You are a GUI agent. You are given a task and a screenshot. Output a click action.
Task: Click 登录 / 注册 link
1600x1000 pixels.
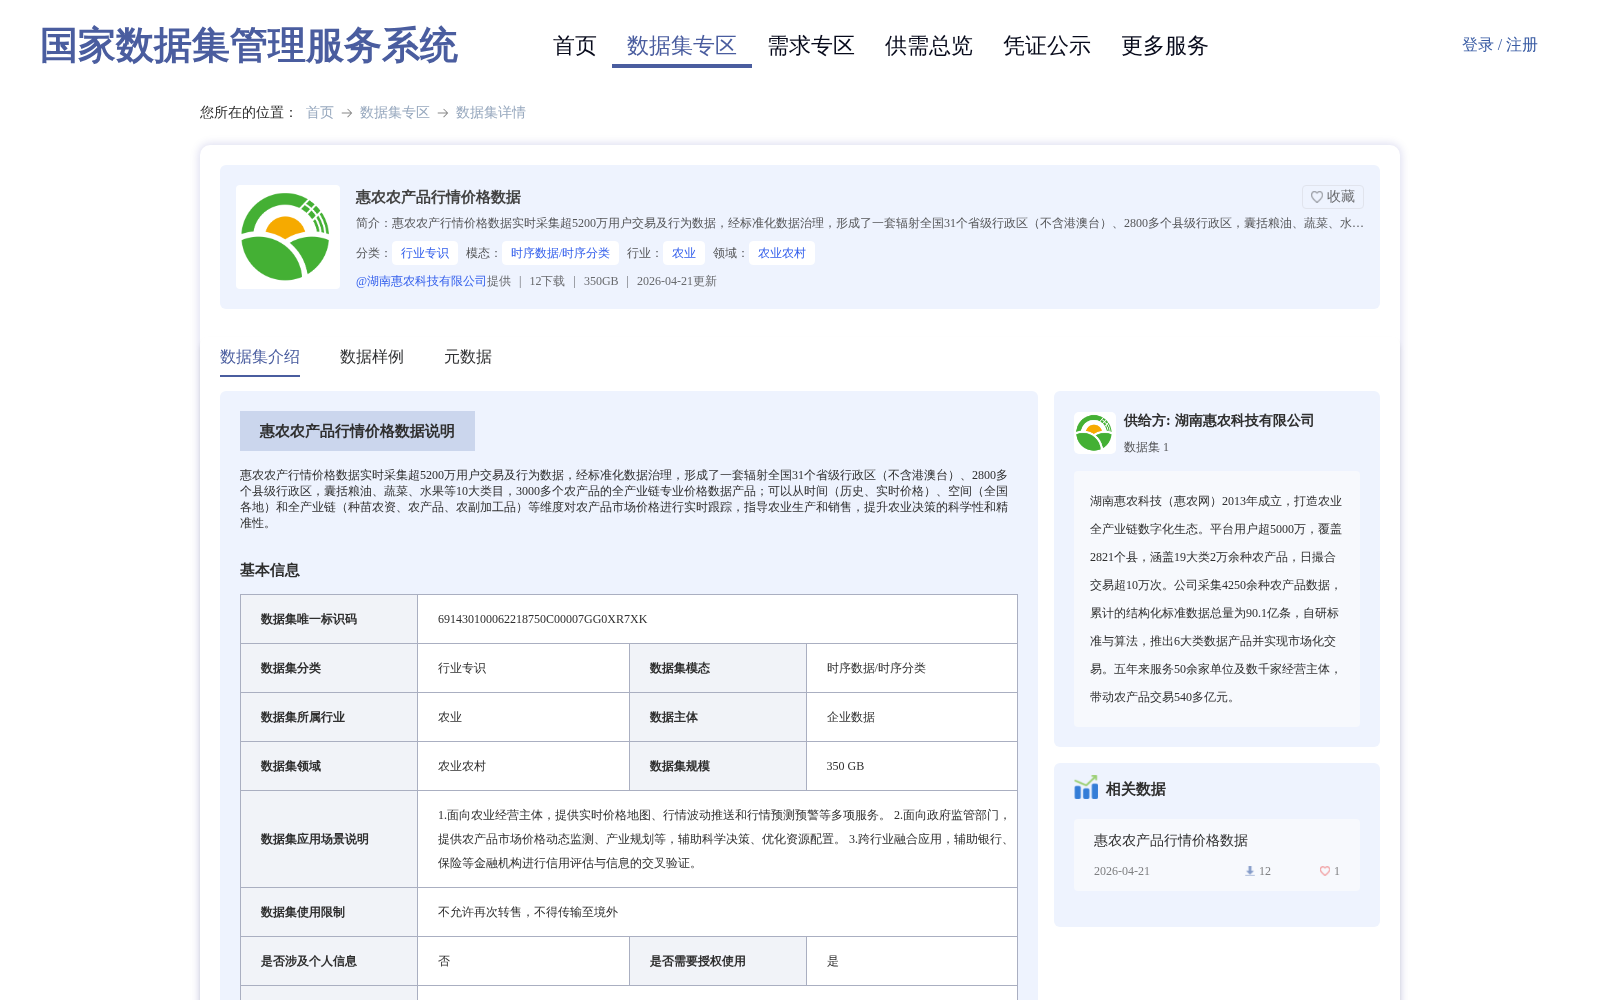click(x=1500, y=45)
